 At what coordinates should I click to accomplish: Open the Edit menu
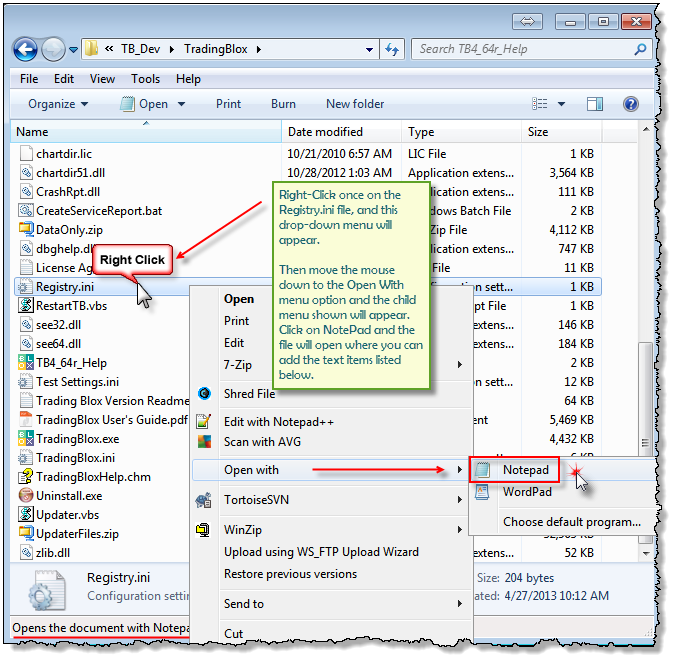pos(64,79)
